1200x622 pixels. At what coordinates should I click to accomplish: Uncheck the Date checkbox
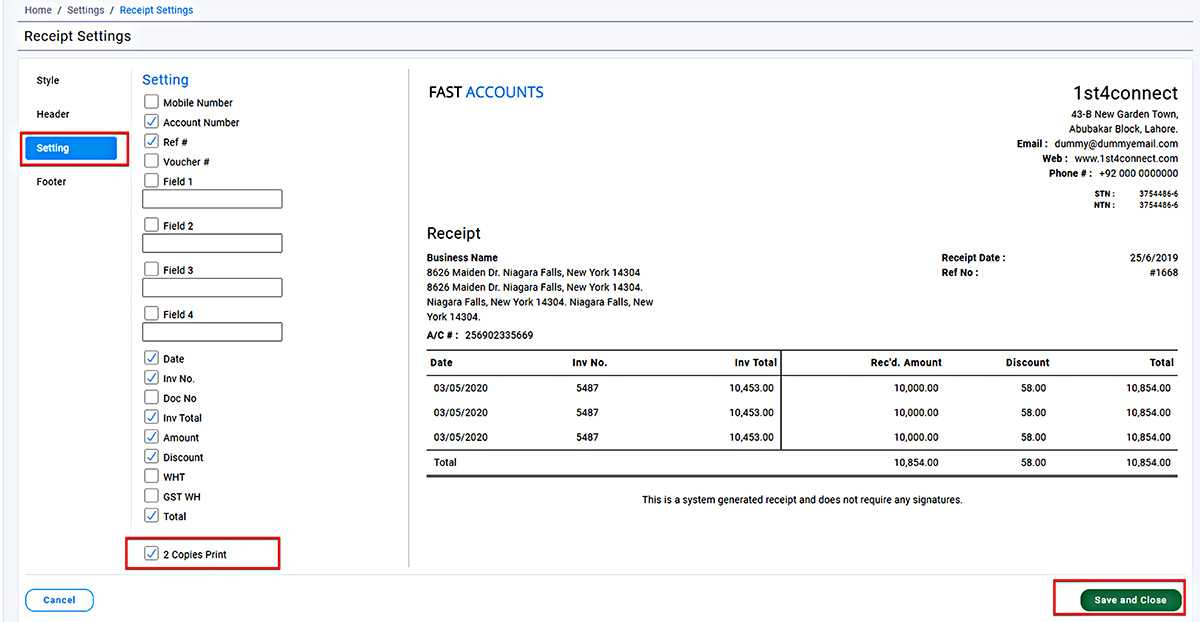(x=152, y=358)
